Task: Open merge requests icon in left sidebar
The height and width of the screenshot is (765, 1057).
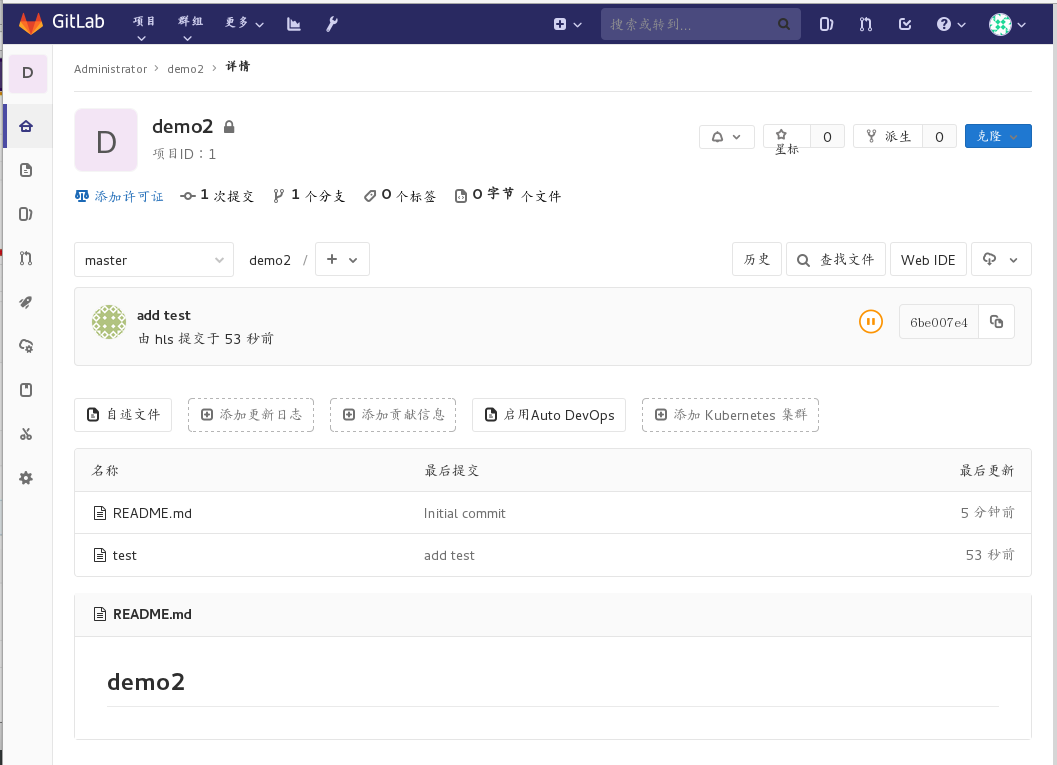Action: tap(26, 258)
